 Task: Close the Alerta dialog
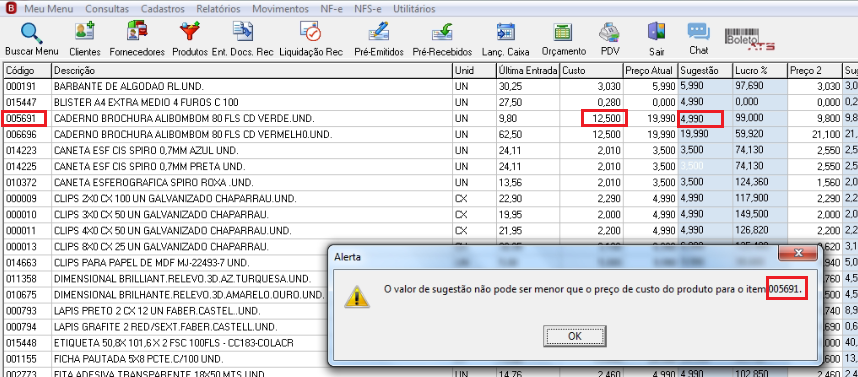(x=798, y=253)
